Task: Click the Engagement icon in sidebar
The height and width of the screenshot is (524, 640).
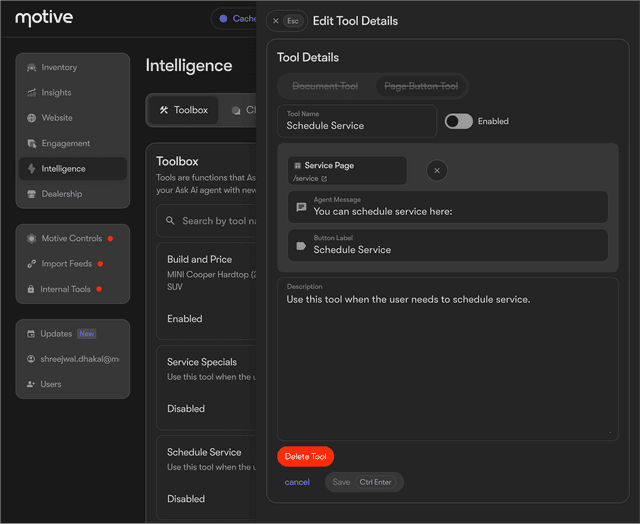Action: tap(32, 143)
